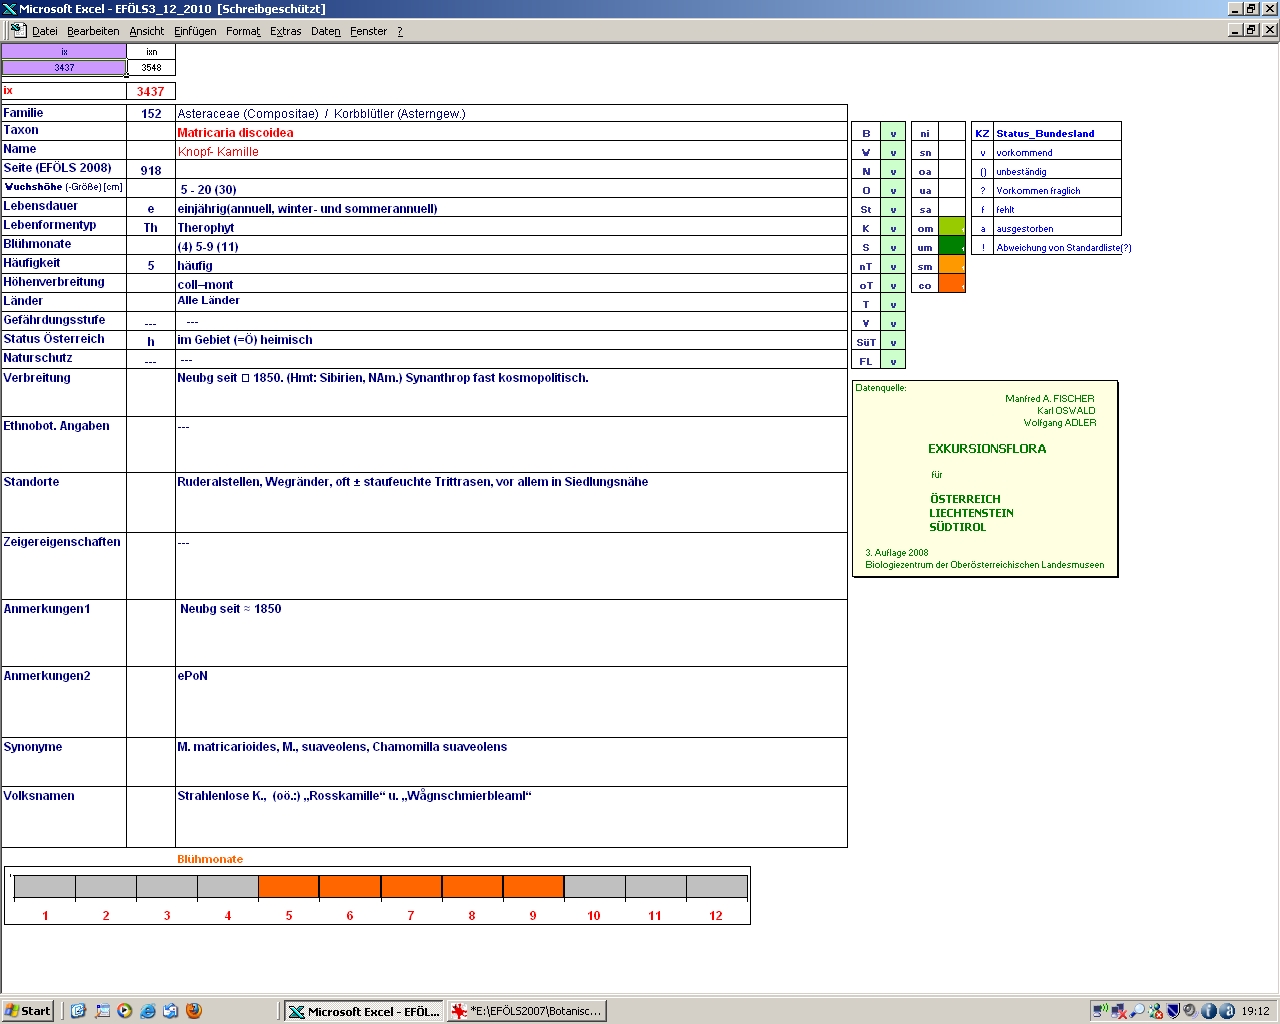Click the dark green 'um' color cell

[x=952, y=247]
